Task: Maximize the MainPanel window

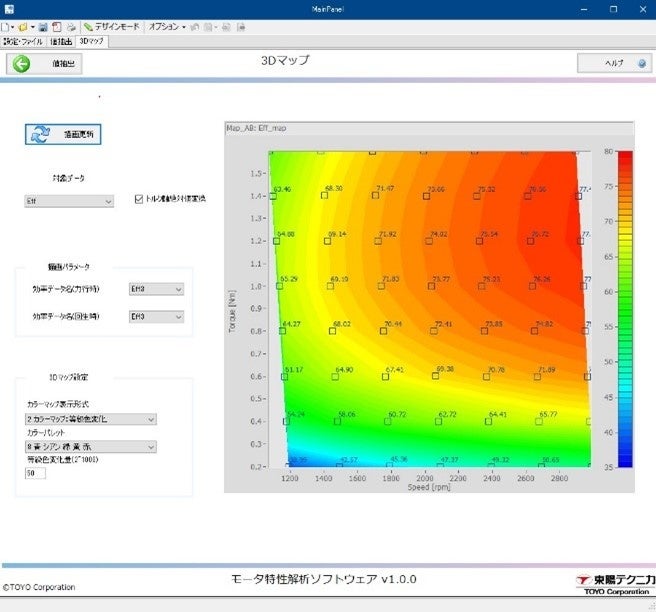Action: click(x=613, y=9)
